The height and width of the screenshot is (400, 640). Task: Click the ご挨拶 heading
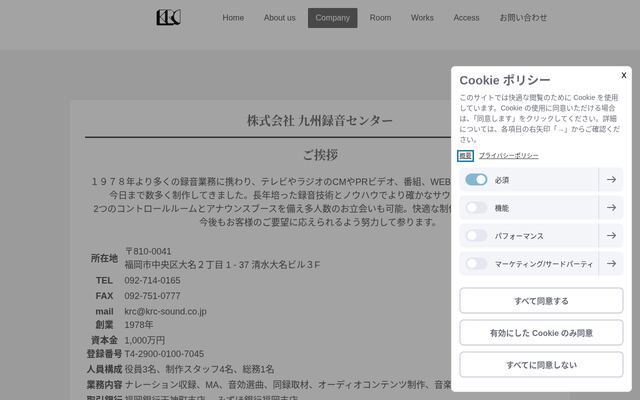(x=320, y=155)
